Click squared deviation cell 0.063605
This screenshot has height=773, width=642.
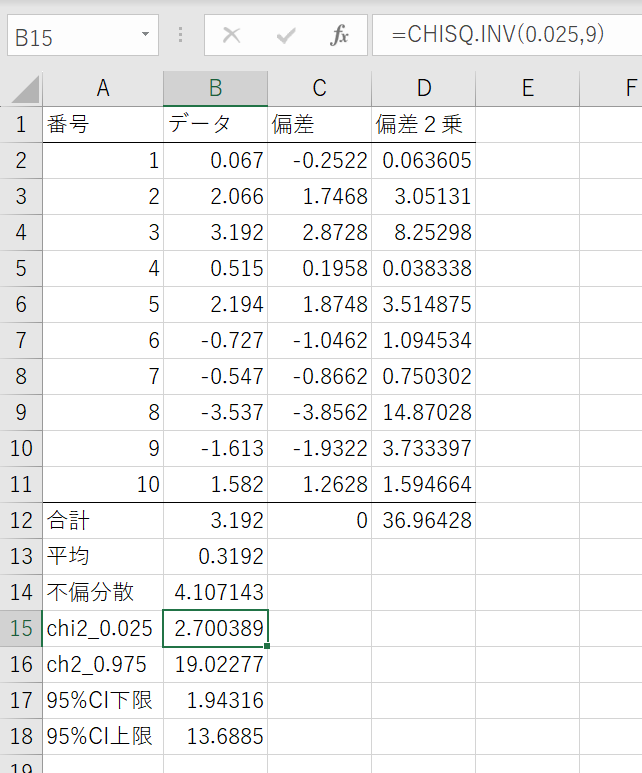tap(424, 161)
